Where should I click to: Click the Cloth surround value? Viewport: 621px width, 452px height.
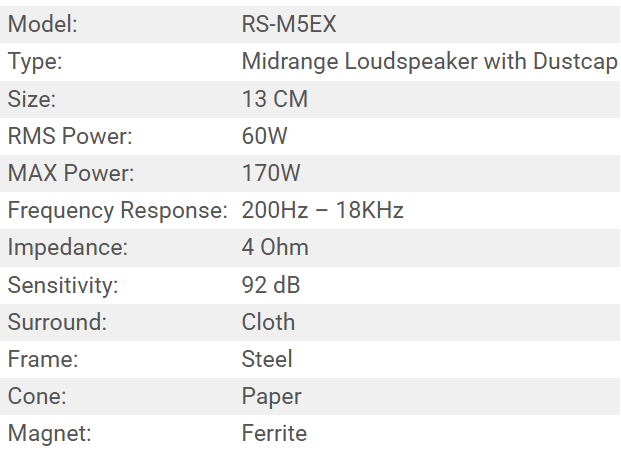point(268,322)
